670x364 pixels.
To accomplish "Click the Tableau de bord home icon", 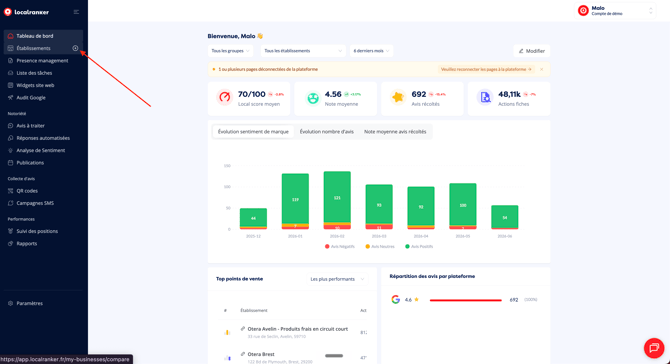I will point(11,36).
